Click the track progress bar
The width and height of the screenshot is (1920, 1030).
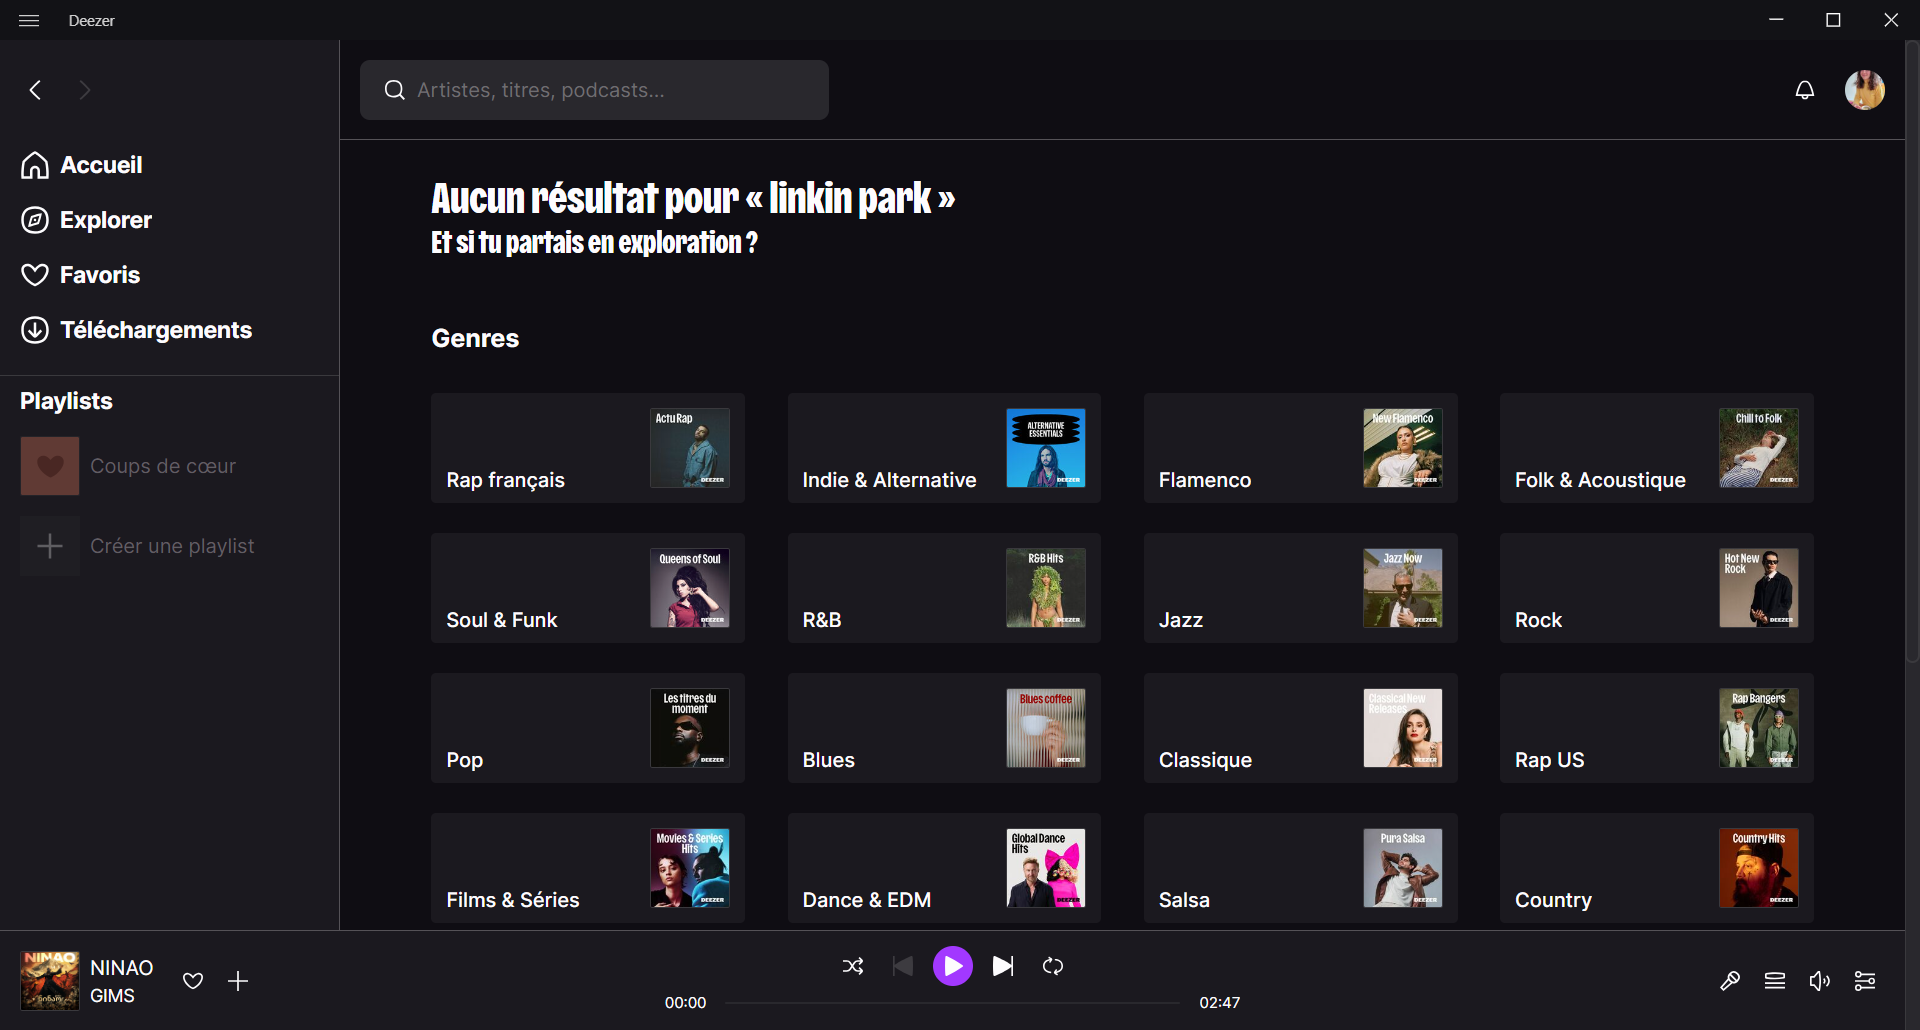tap(953, 1003)
